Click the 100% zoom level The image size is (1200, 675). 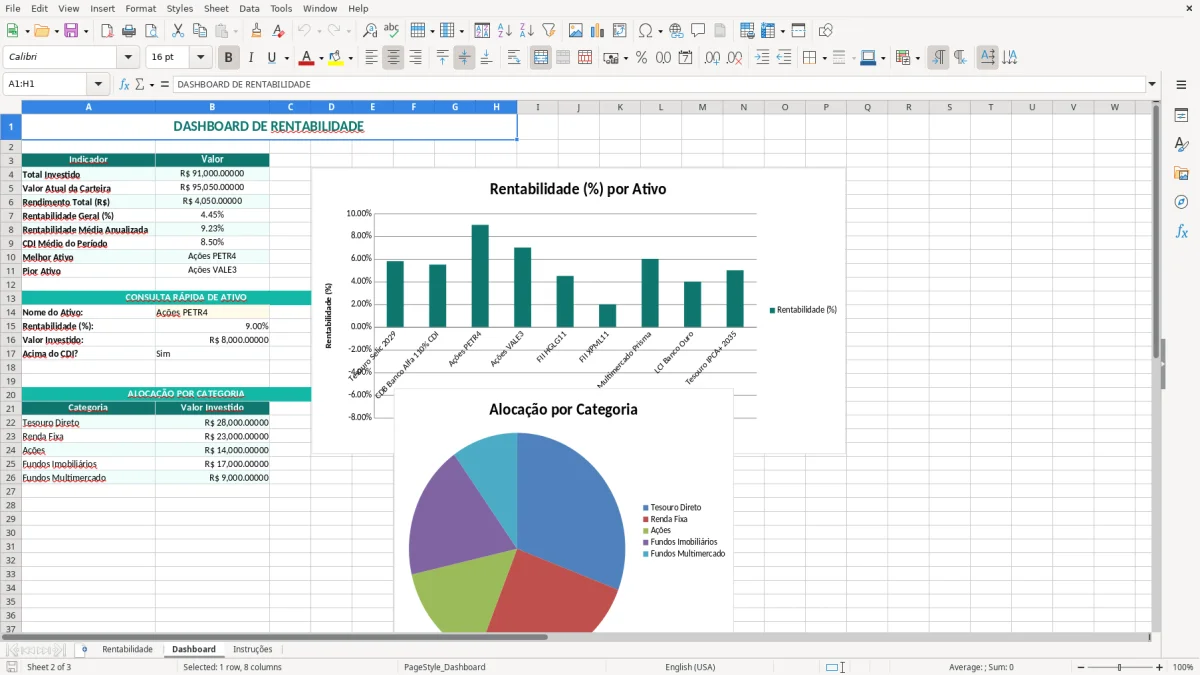point(1182,667)
